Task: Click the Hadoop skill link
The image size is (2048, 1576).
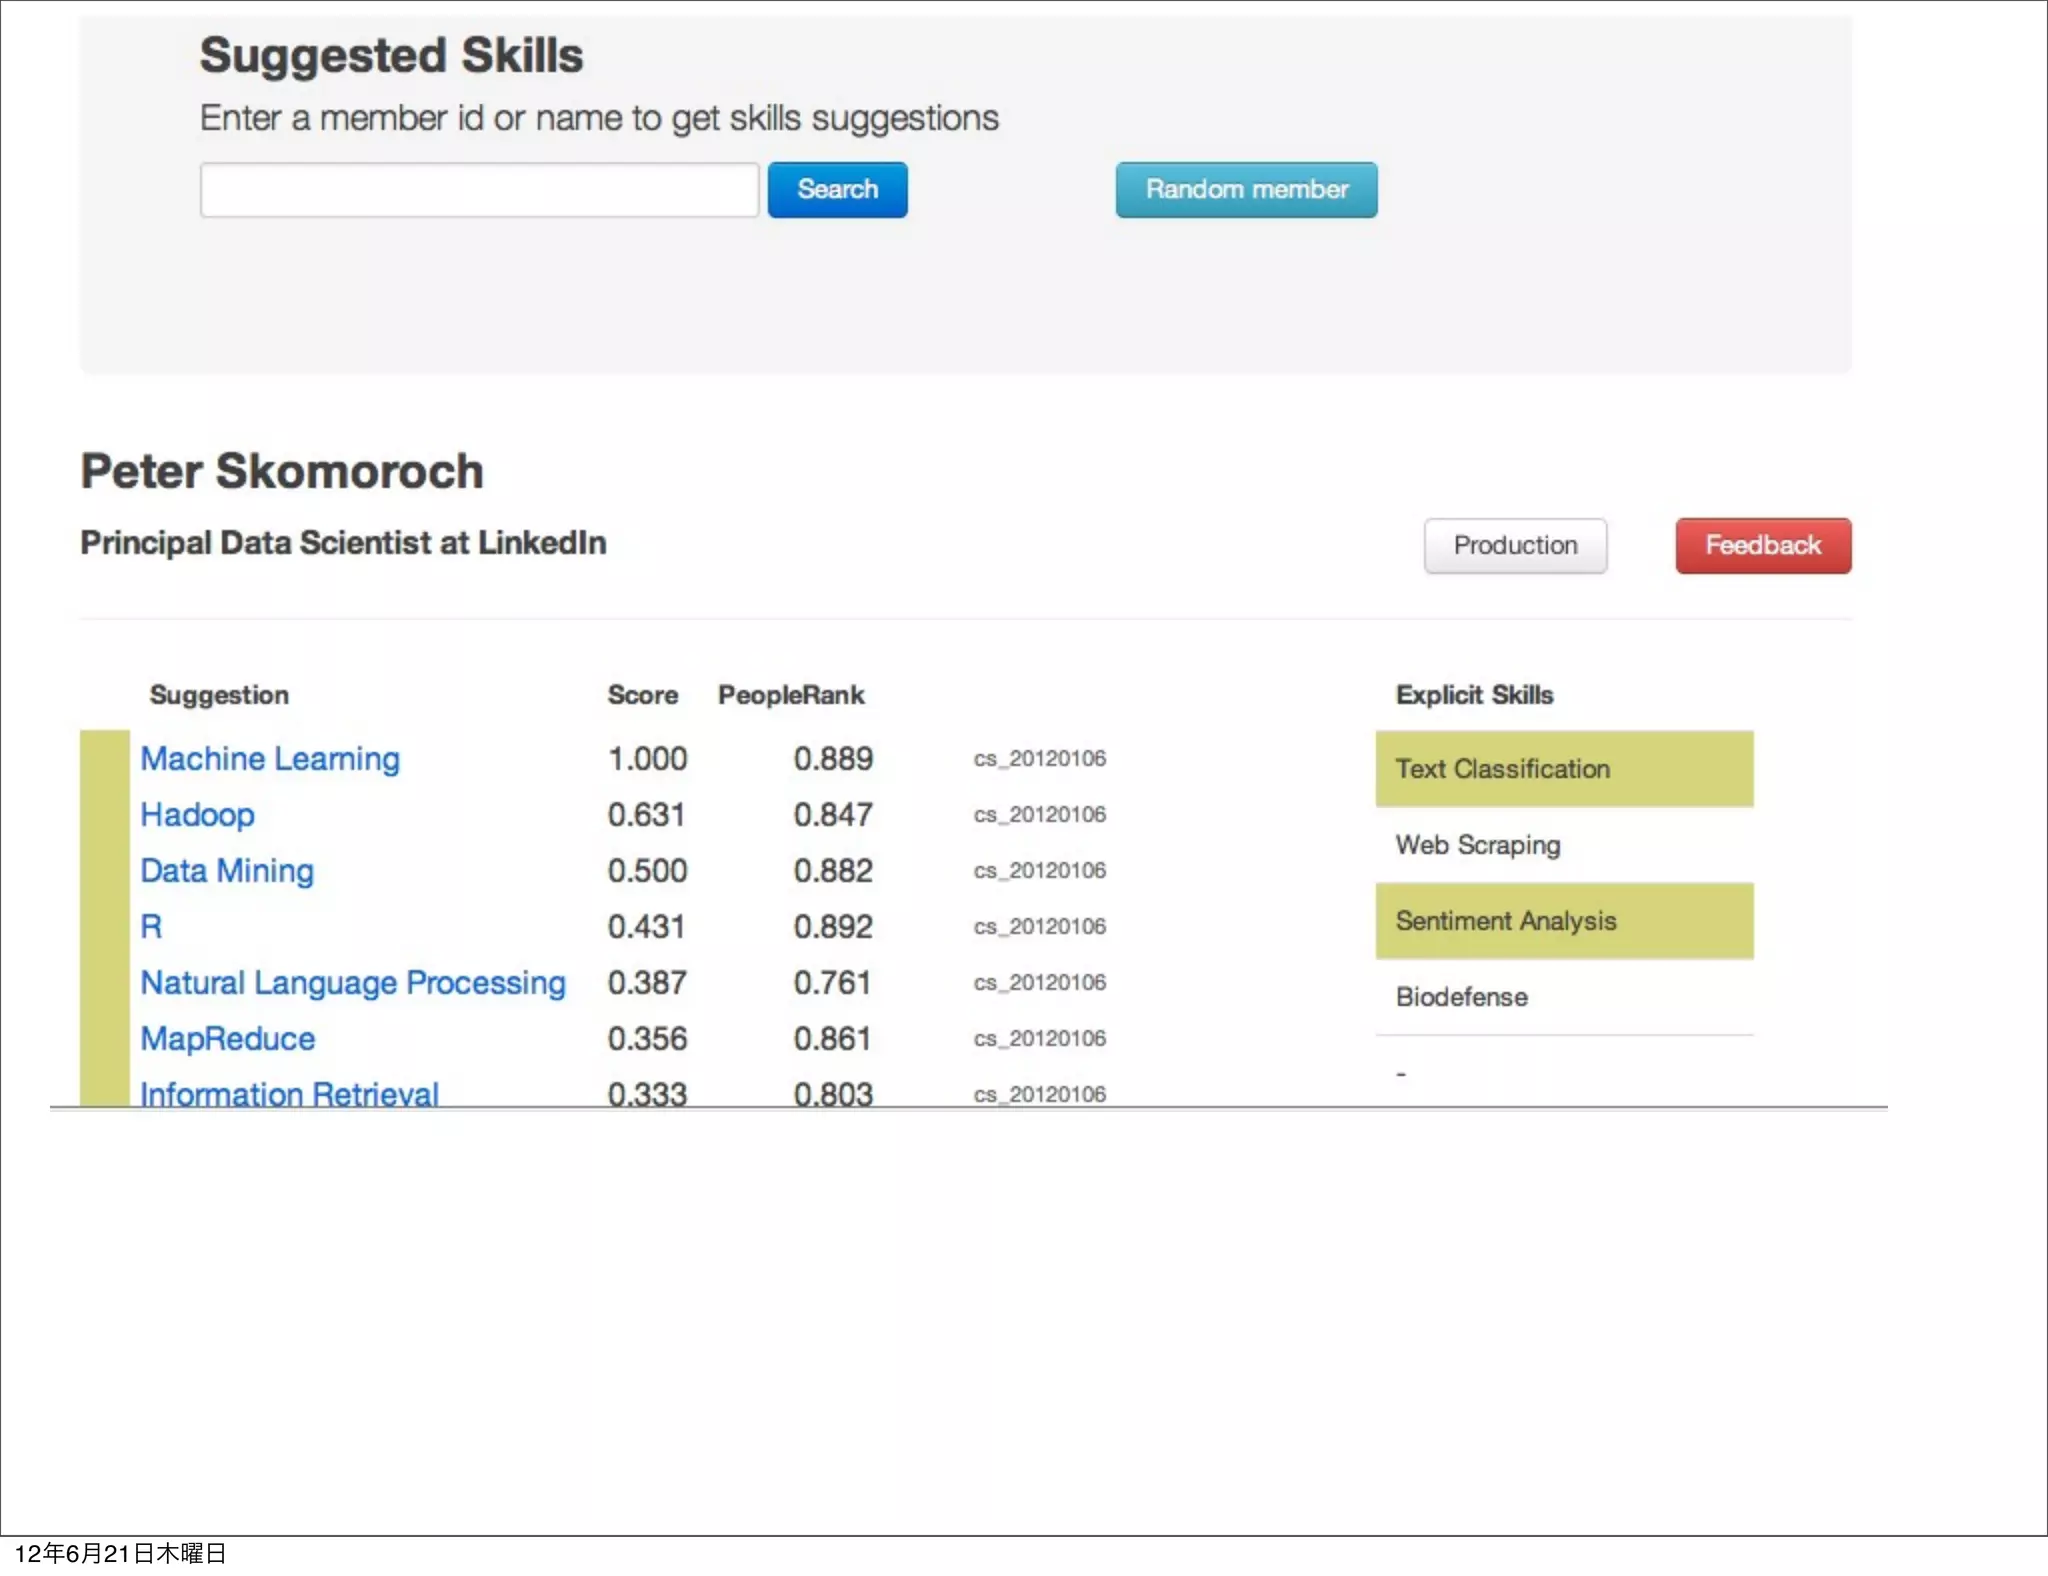Action: click(197, 815)
